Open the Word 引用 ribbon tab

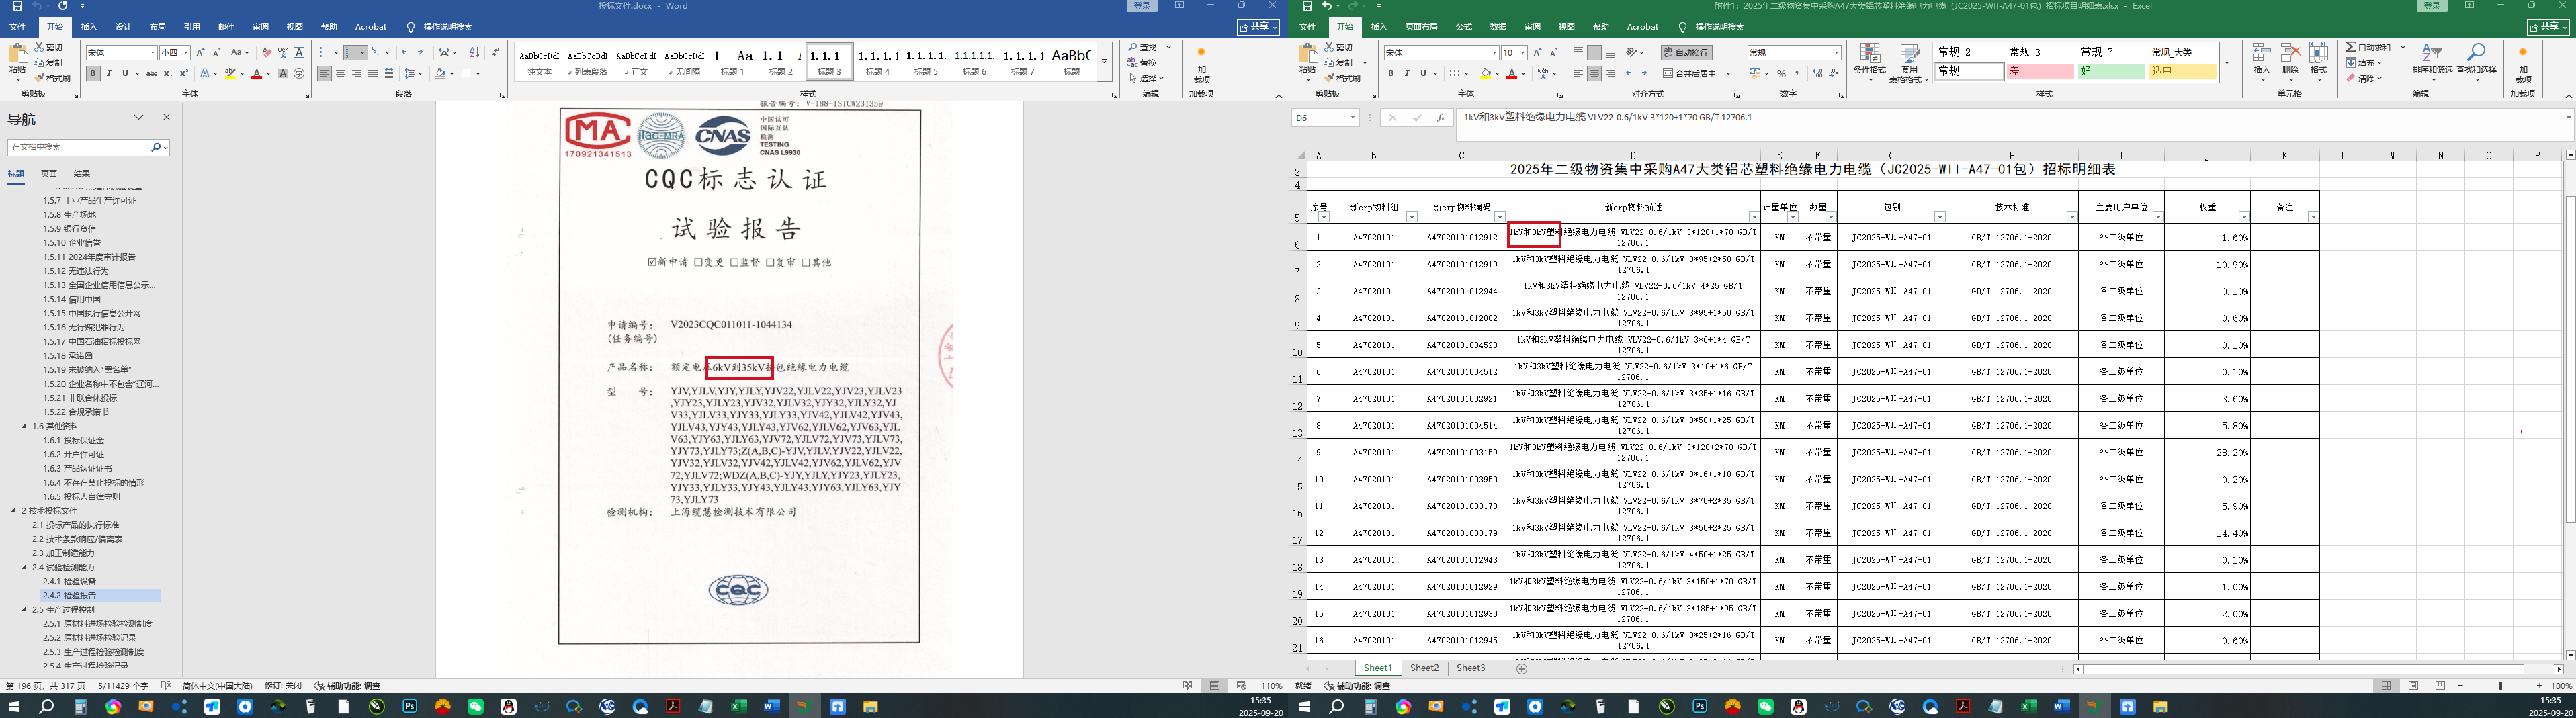coord(192,27)
